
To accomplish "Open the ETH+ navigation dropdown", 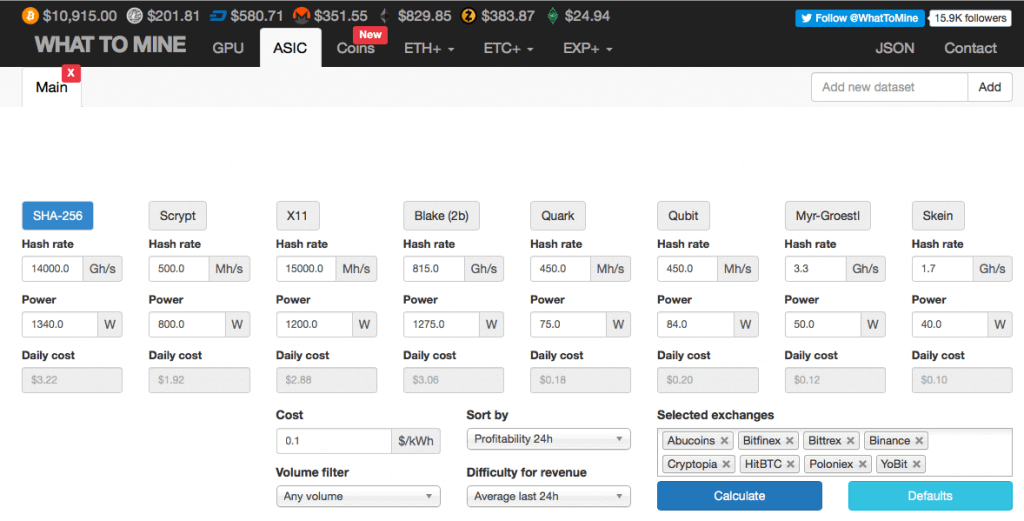I will point(429,48).
